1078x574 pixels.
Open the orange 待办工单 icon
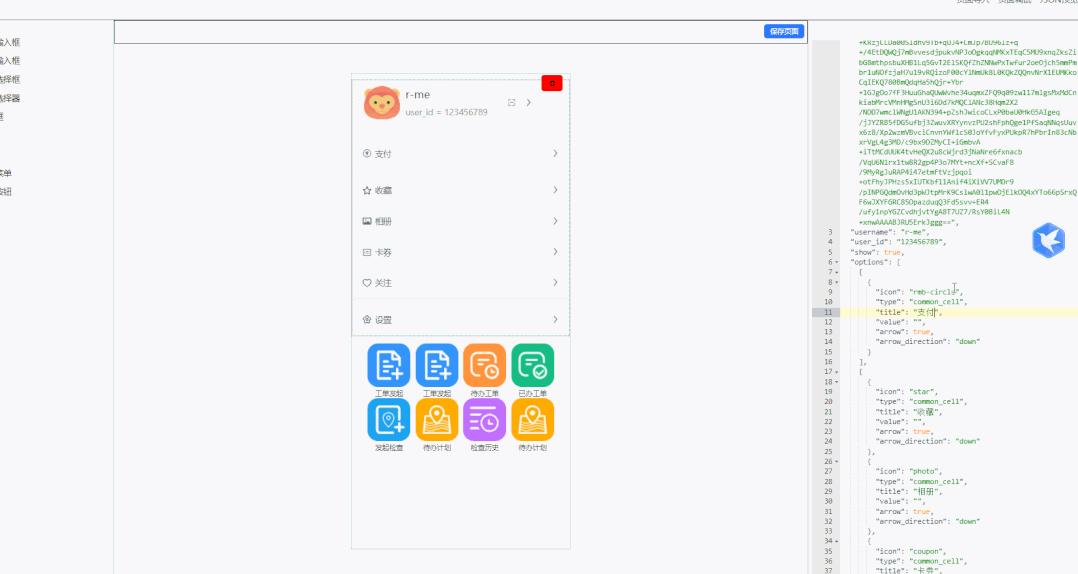tap(485, 365)
